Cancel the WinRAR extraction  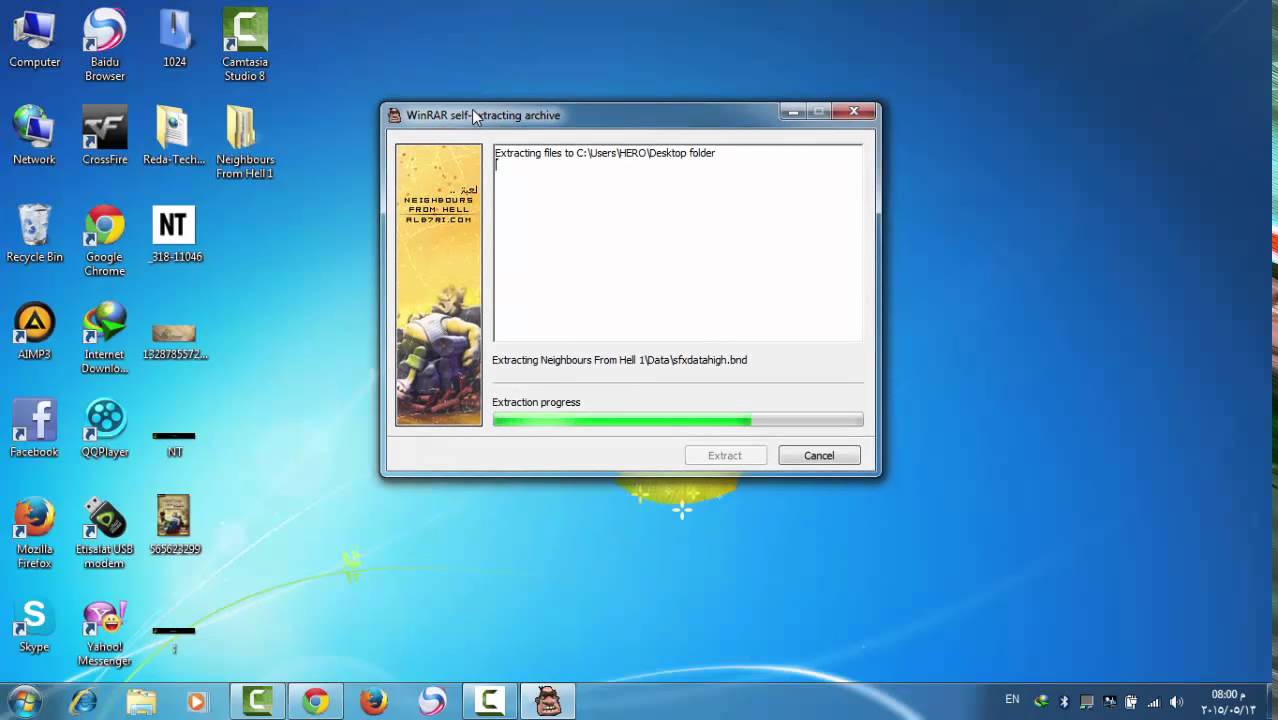819,455
